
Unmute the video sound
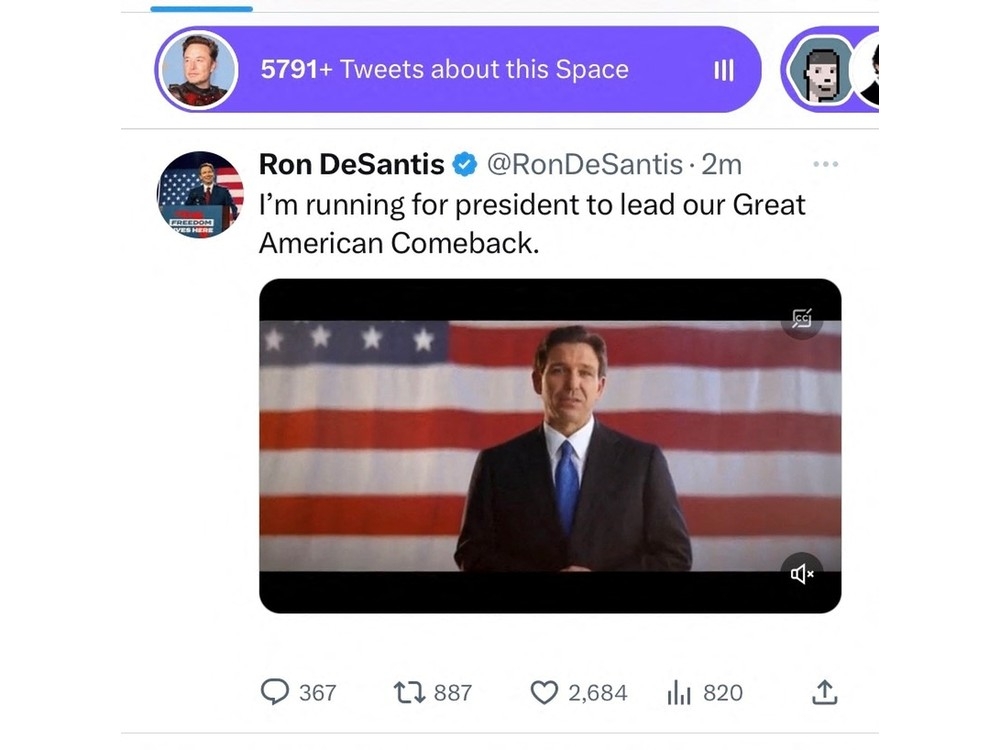(803, 574)
